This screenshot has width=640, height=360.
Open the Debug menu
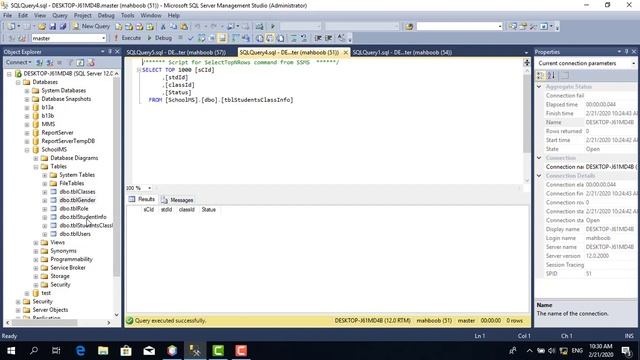pyautogui.click(x=106, y=16)
